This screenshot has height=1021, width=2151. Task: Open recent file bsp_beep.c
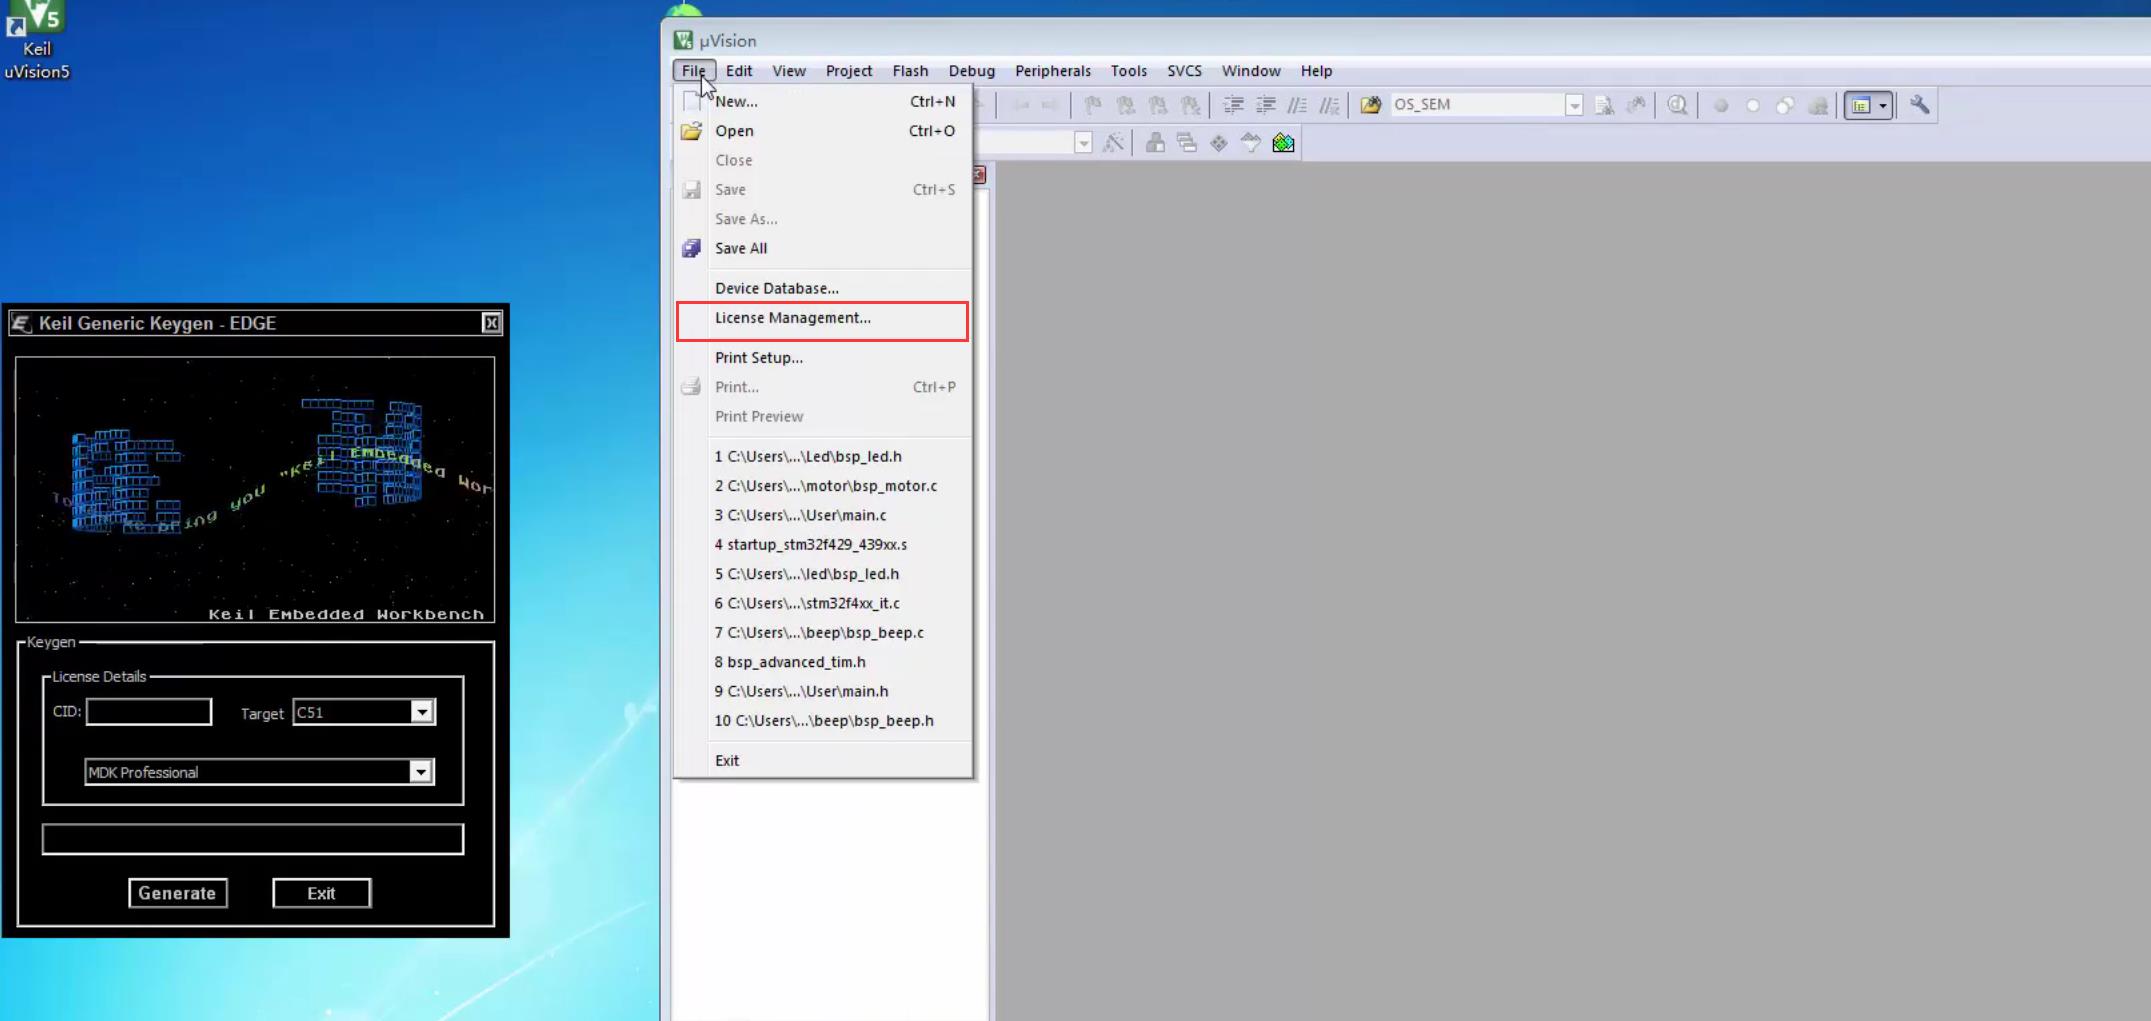[822, 632]
